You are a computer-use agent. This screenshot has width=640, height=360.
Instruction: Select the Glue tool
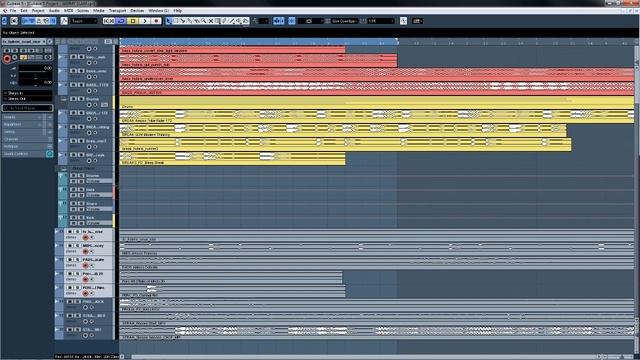pos(190,21)
